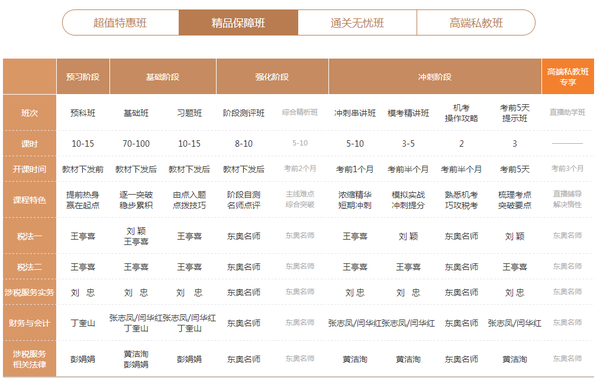The image size is (600, 378).
Task: Select the 财务与会计 row label
Action: pyautogui.click(x=29, y=323)
